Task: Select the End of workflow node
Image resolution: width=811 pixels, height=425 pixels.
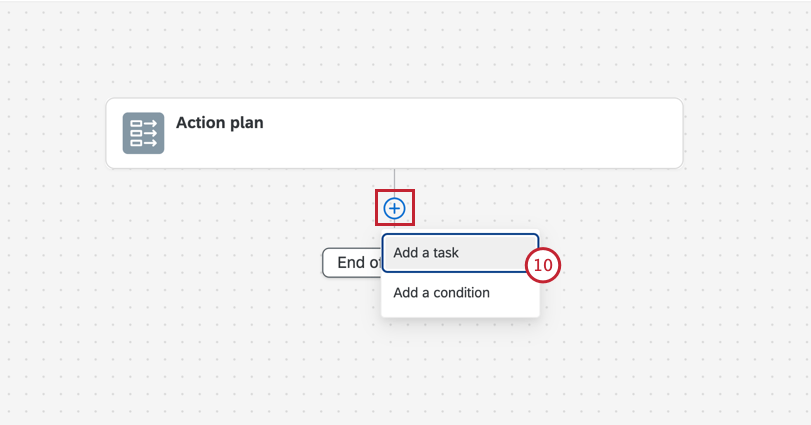Action: pos(351,263)
